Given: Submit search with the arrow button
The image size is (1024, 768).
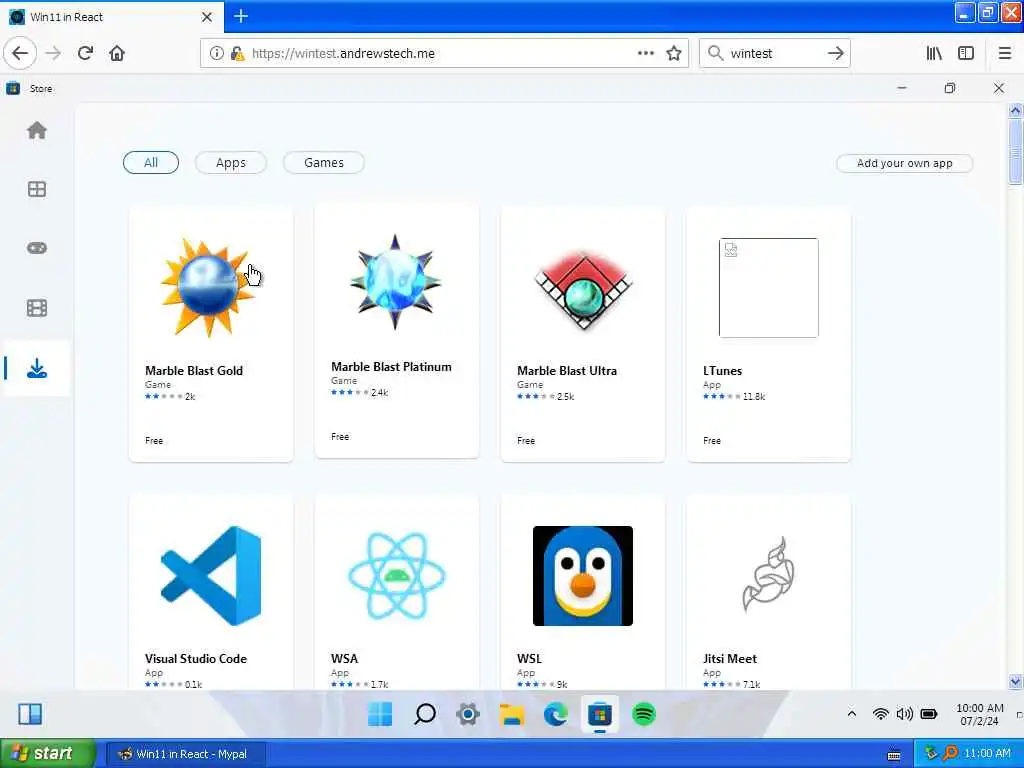Looking at the screenshot, I should click(x=835, y=54).
